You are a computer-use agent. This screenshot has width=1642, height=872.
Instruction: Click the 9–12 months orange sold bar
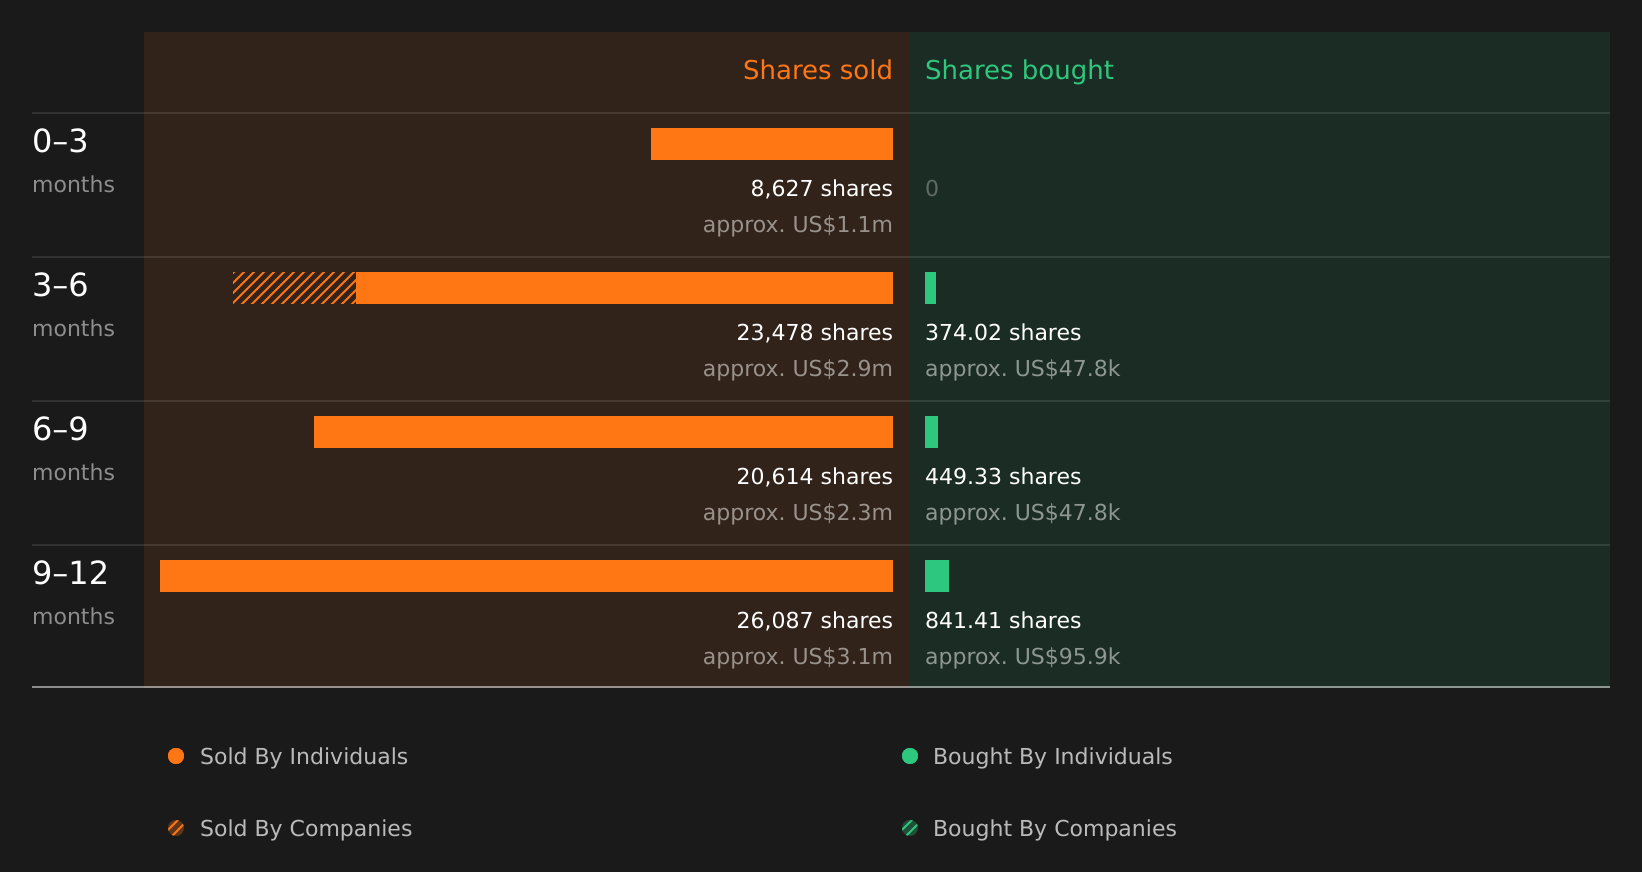pos(526,576)
